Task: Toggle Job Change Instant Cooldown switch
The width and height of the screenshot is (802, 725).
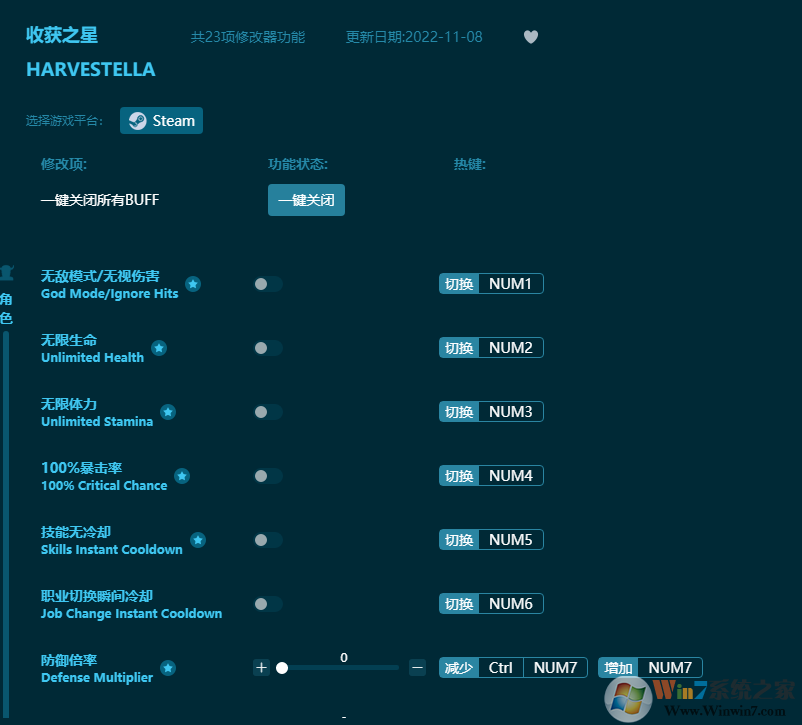Action: [x=268, y=604]
